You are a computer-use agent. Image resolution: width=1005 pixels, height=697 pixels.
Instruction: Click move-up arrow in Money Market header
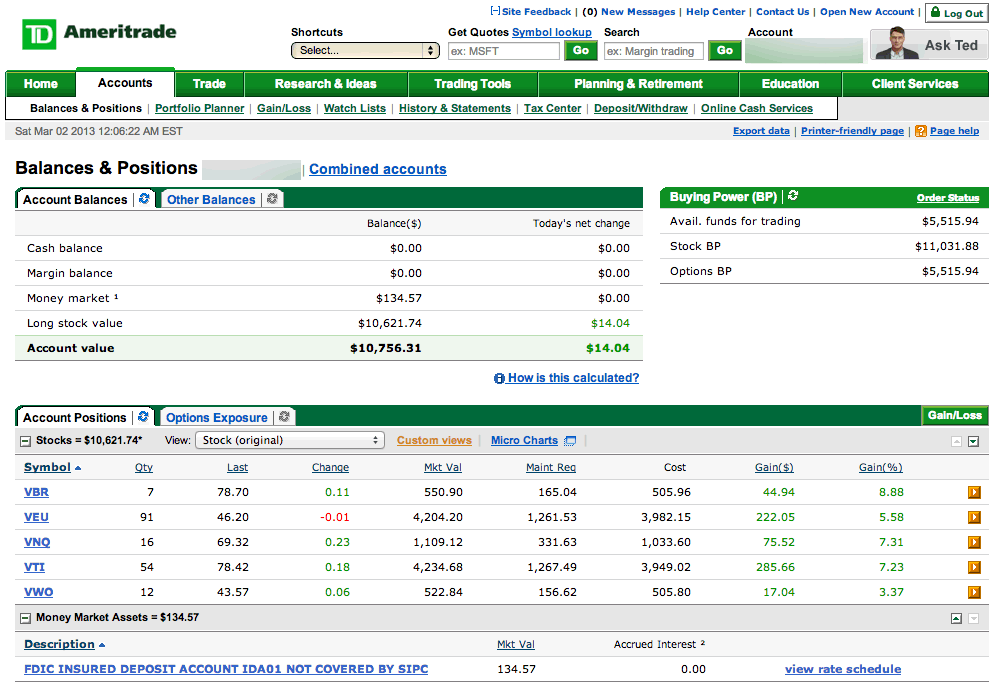[956, 619]
